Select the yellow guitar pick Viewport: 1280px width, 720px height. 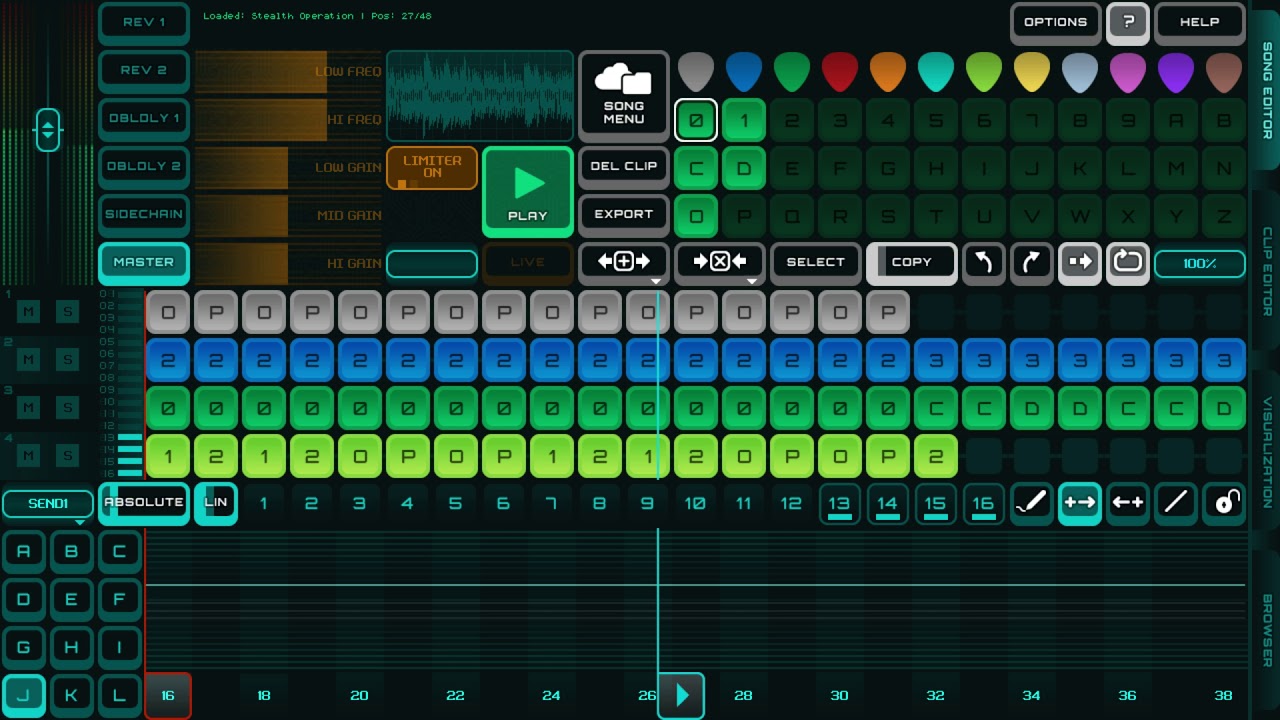1032,72
